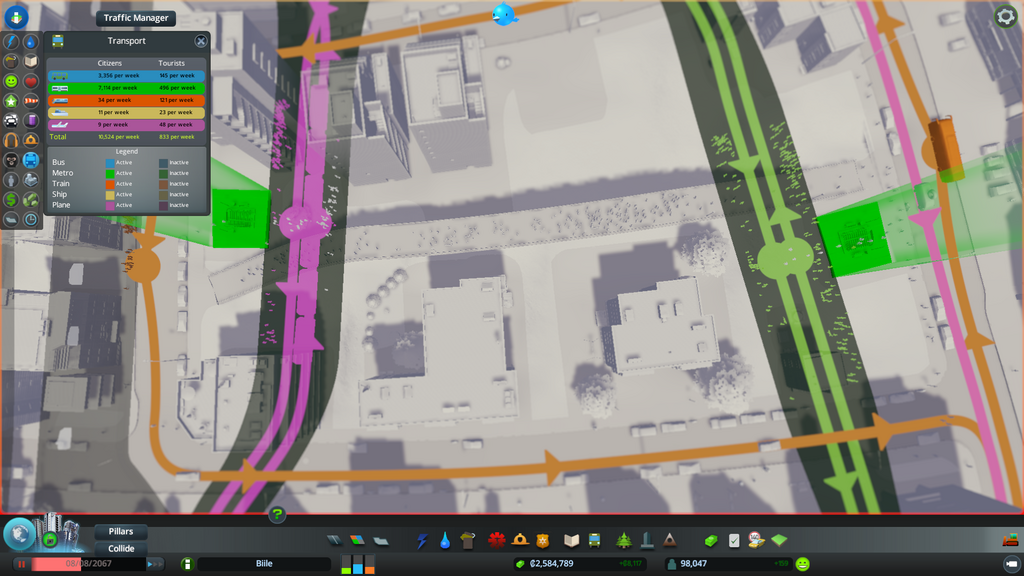Open the Electricity info view
The width and height of the screenshot is (1024, 576).
click(11, 42)
